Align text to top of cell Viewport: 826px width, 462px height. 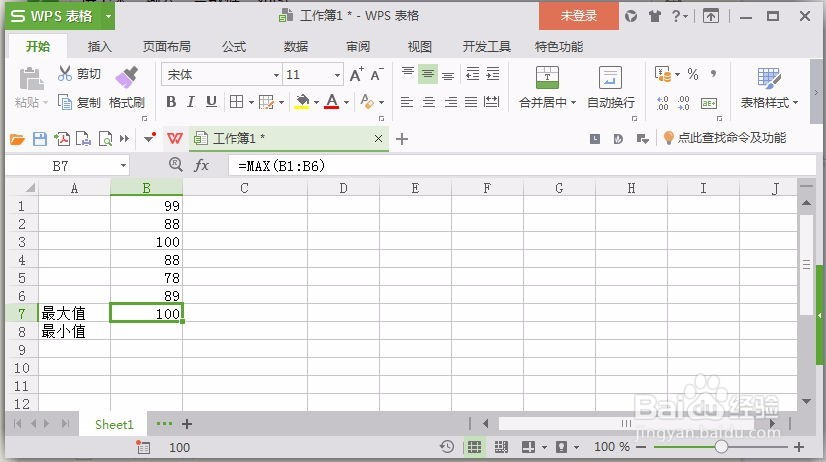click(x=408, y=73)
